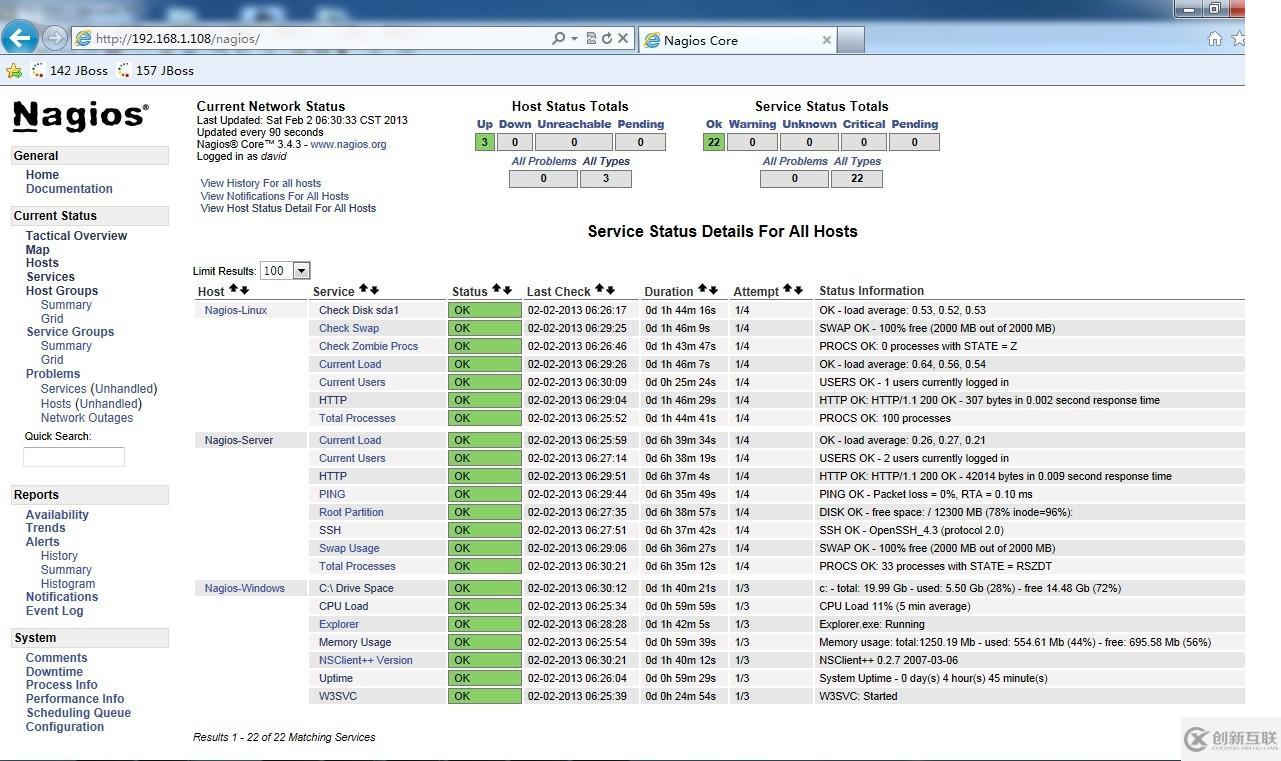Click the browser Forward arrow button
Viewport: 1281px width, 761px height.
[x=55, y=38]
